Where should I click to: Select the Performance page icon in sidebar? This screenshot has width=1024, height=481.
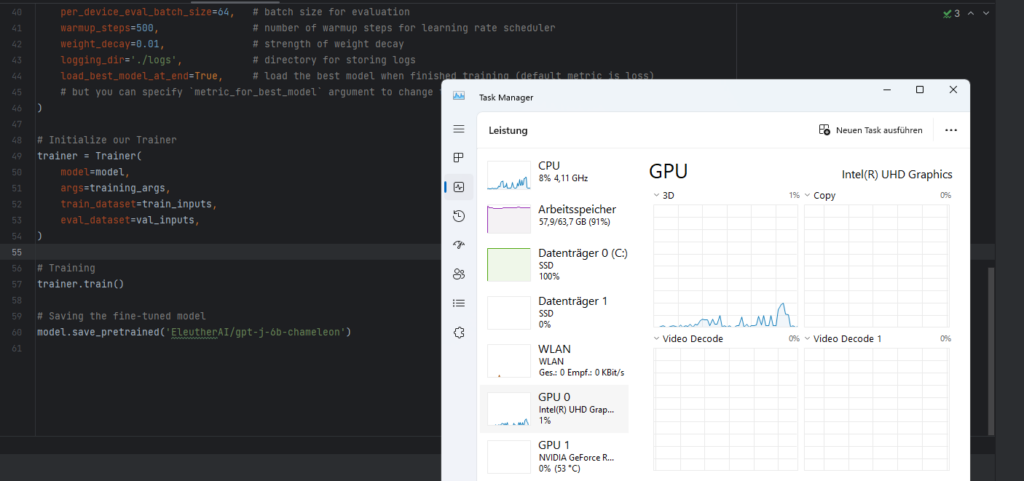(x=459, y=187)
